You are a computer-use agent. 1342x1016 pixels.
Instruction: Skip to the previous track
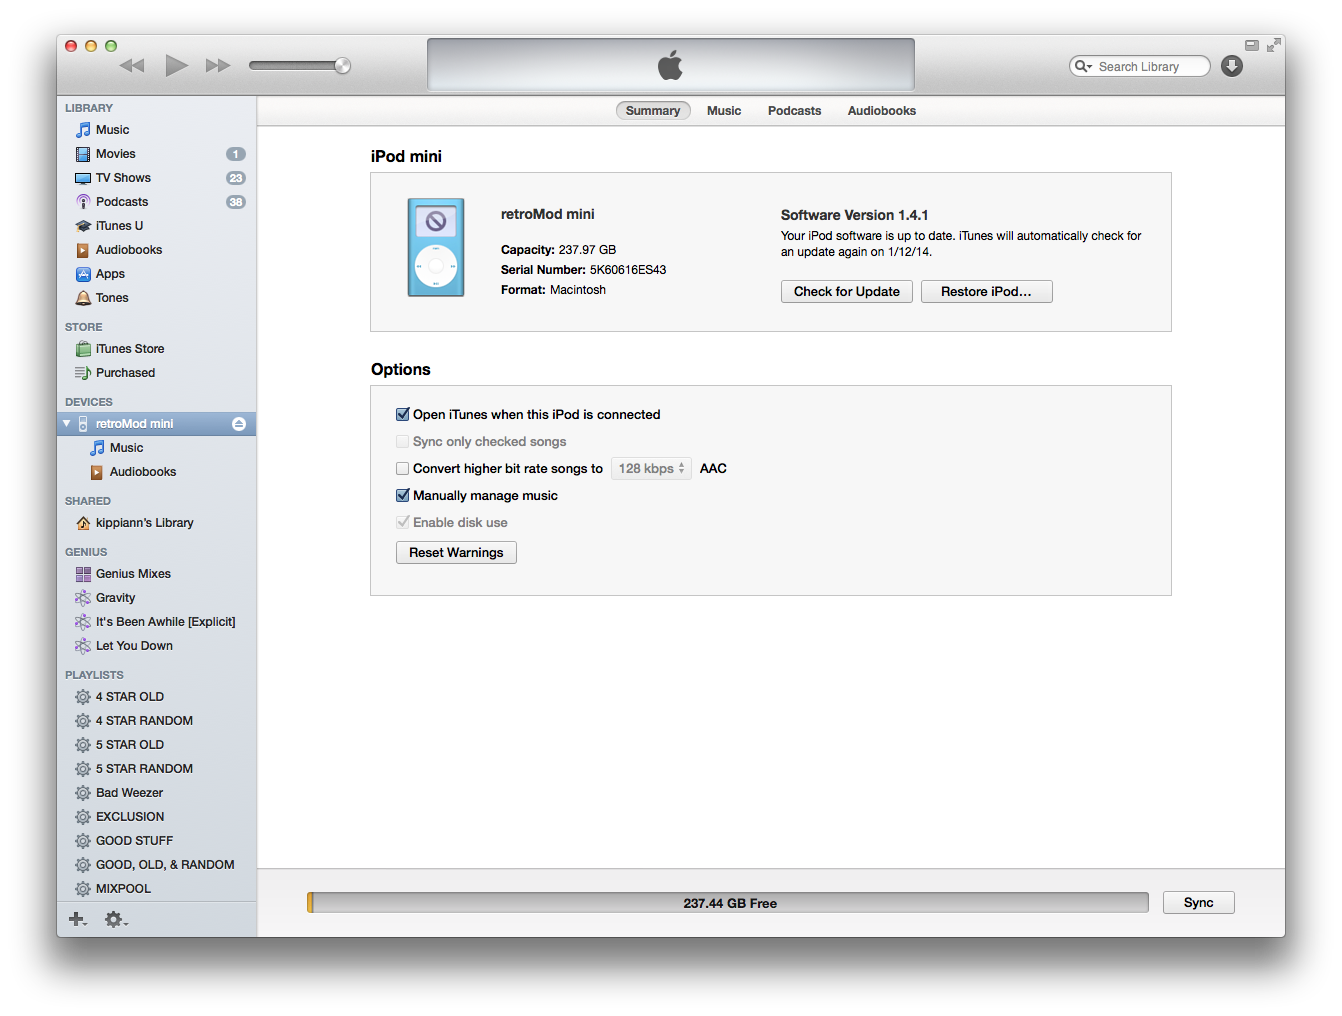coord(132,66)
